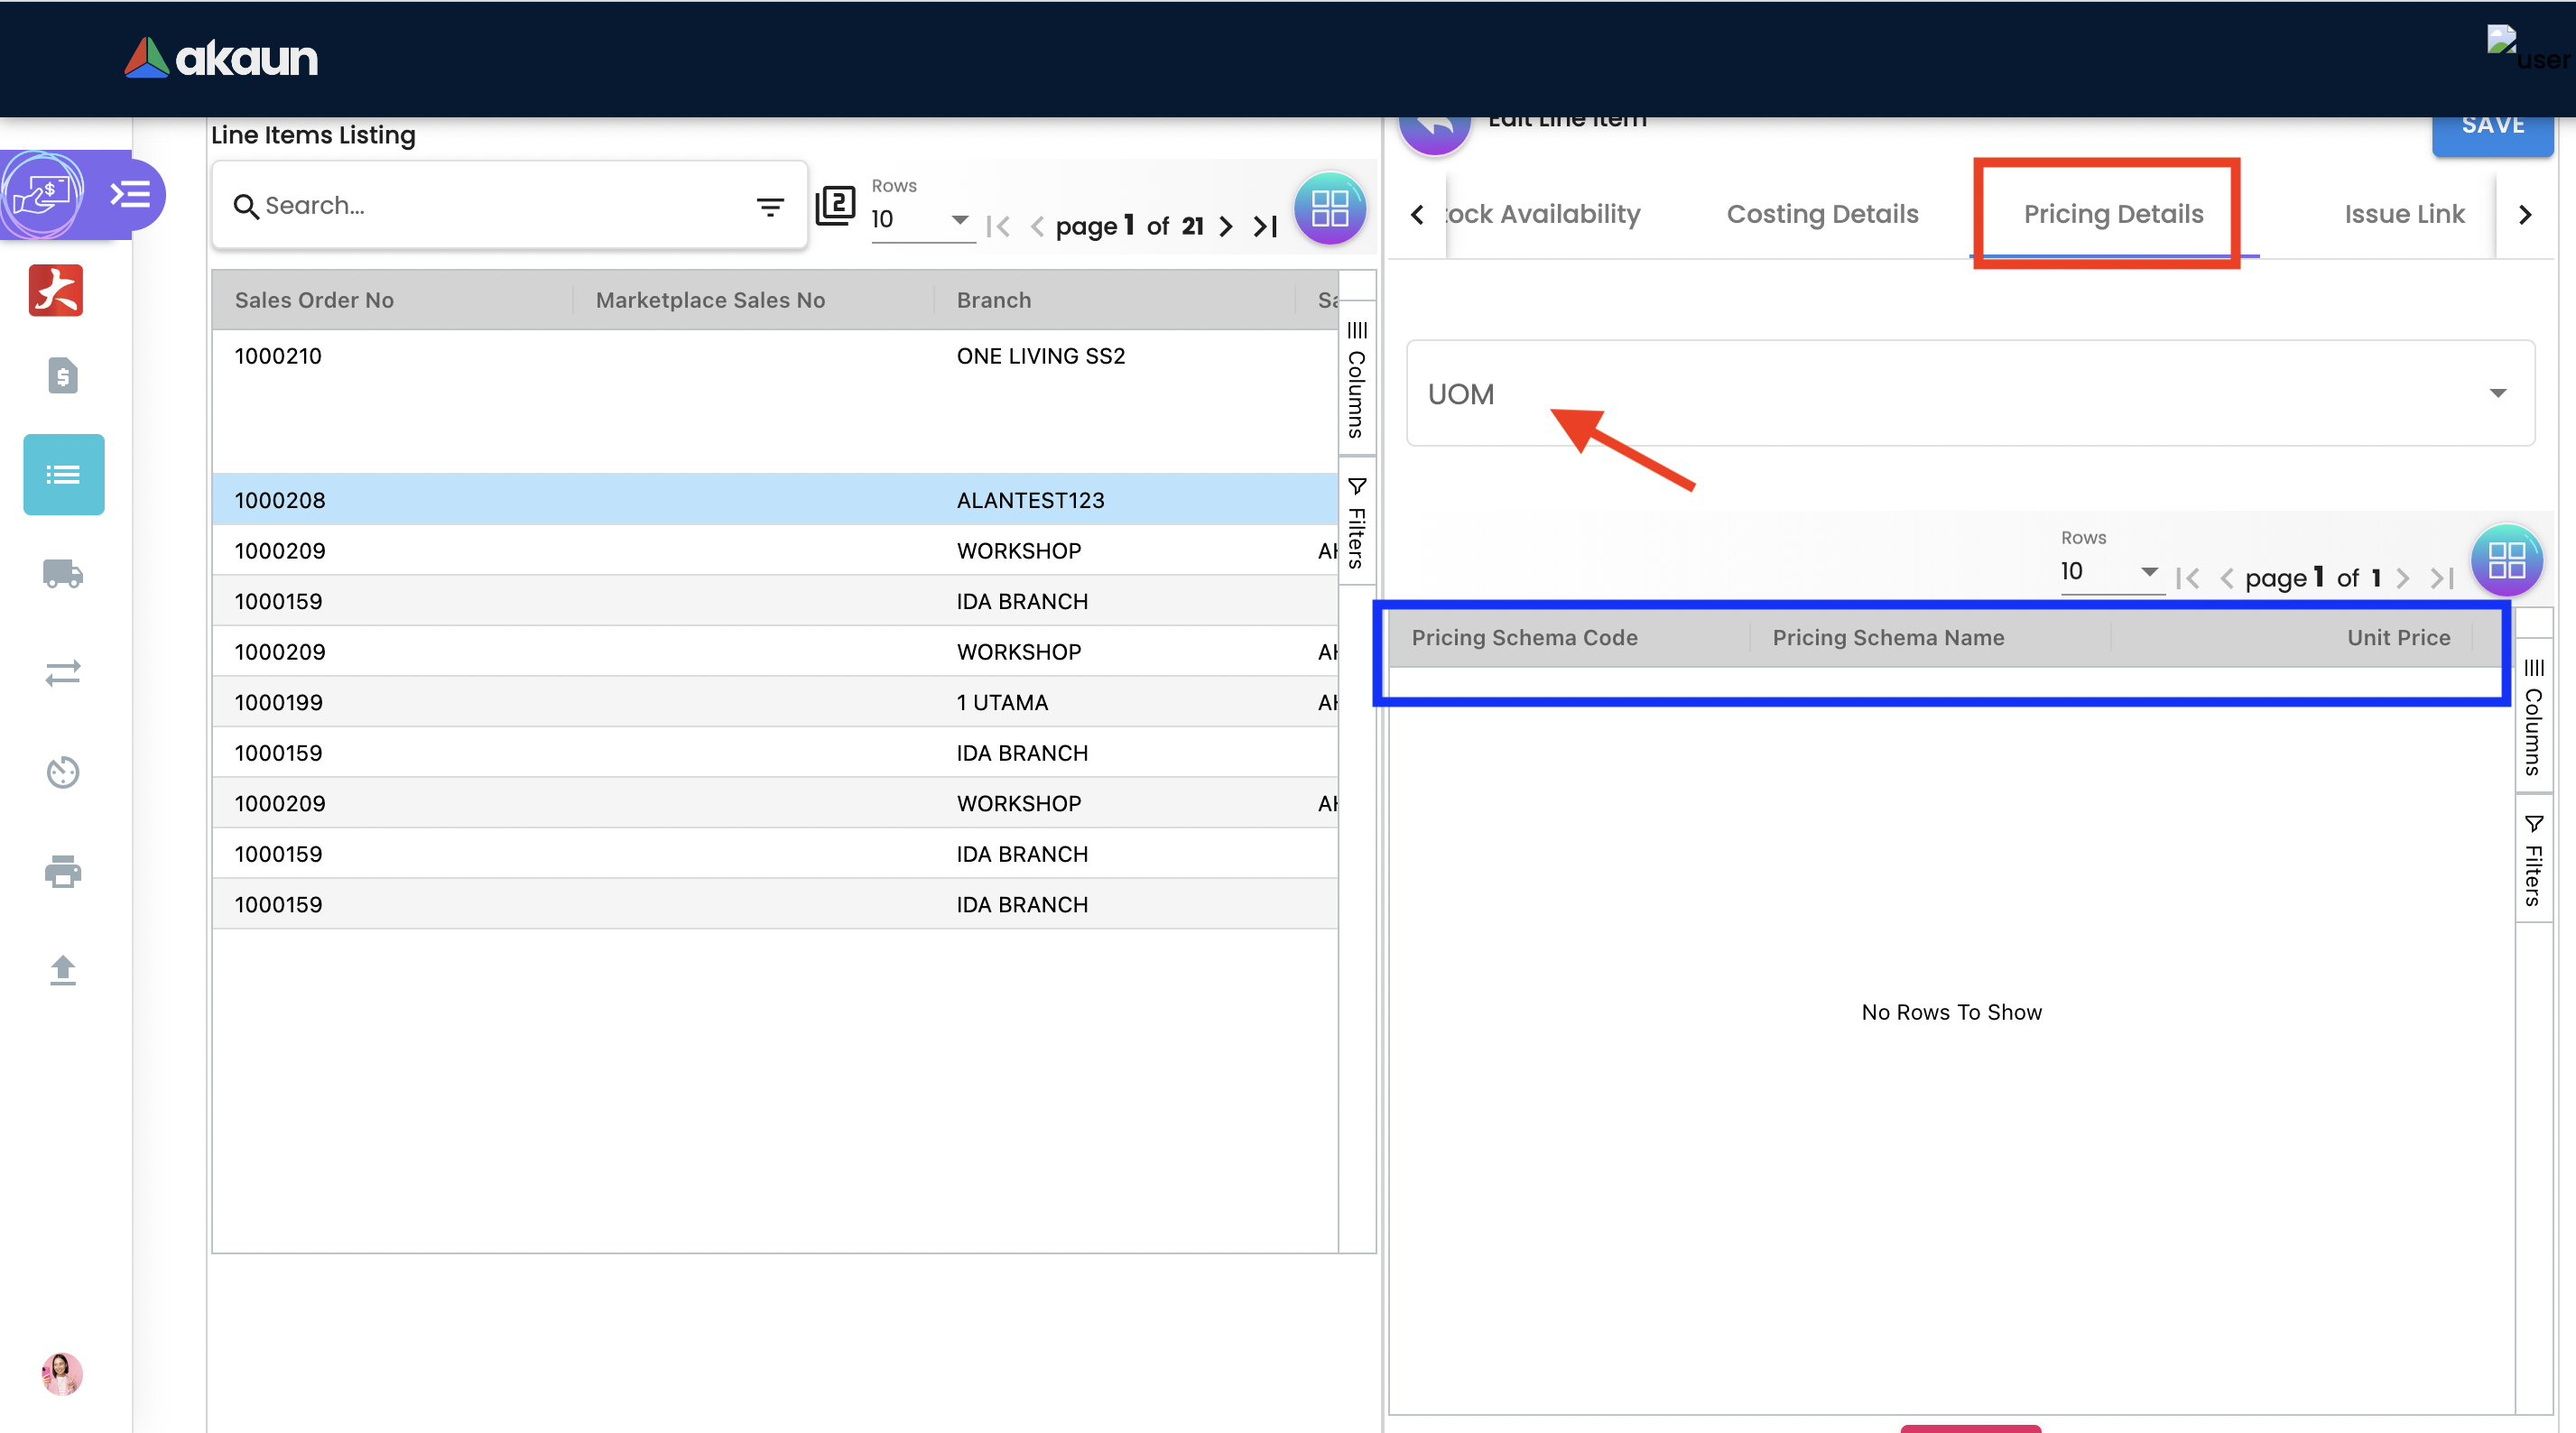Click the transfer arrows sidebar icon

[x=63, y=673]
